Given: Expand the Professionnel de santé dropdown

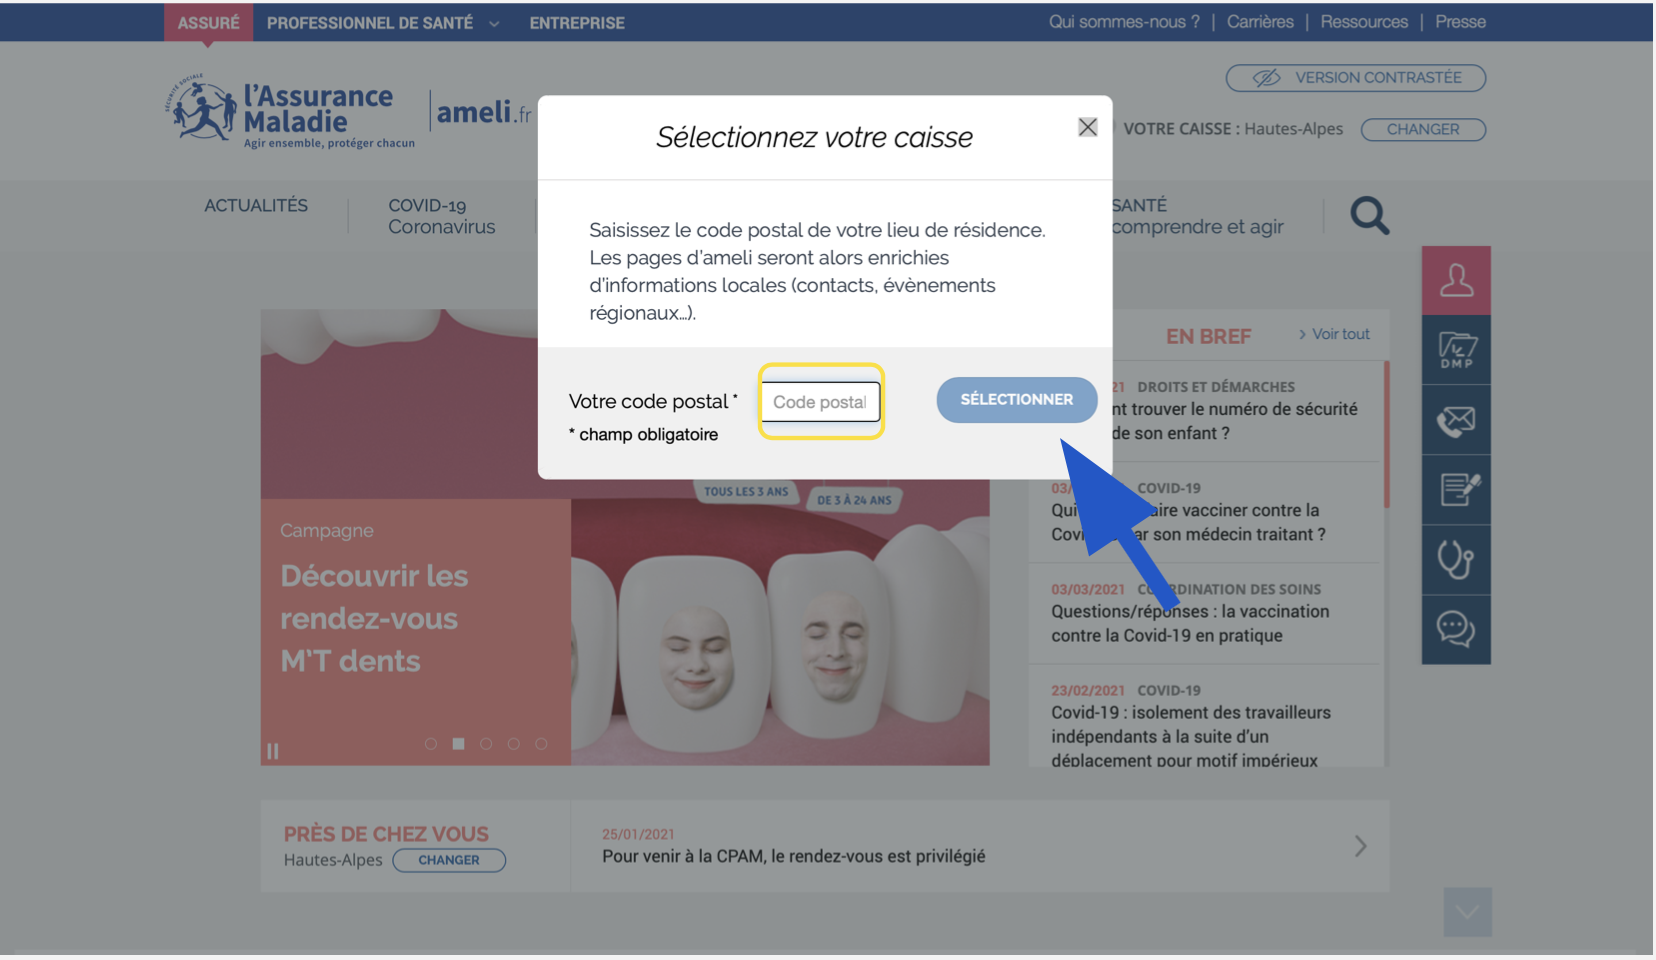Looking at the screenshot, I should point(382,23).
